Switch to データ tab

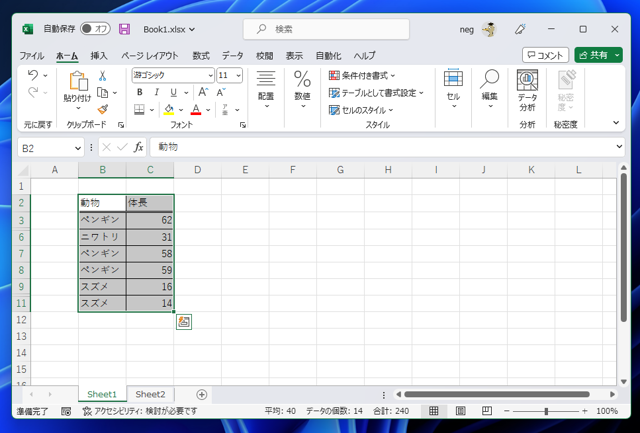(x=233, y=56)
